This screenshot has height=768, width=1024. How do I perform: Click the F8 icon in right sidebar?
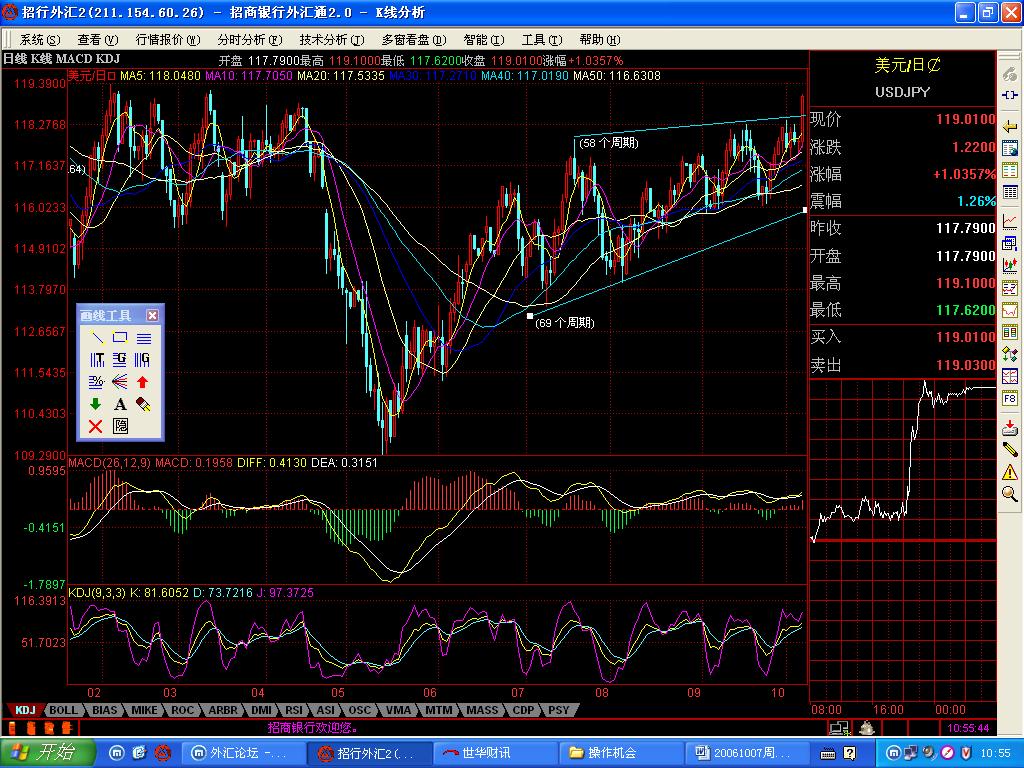1010,398
